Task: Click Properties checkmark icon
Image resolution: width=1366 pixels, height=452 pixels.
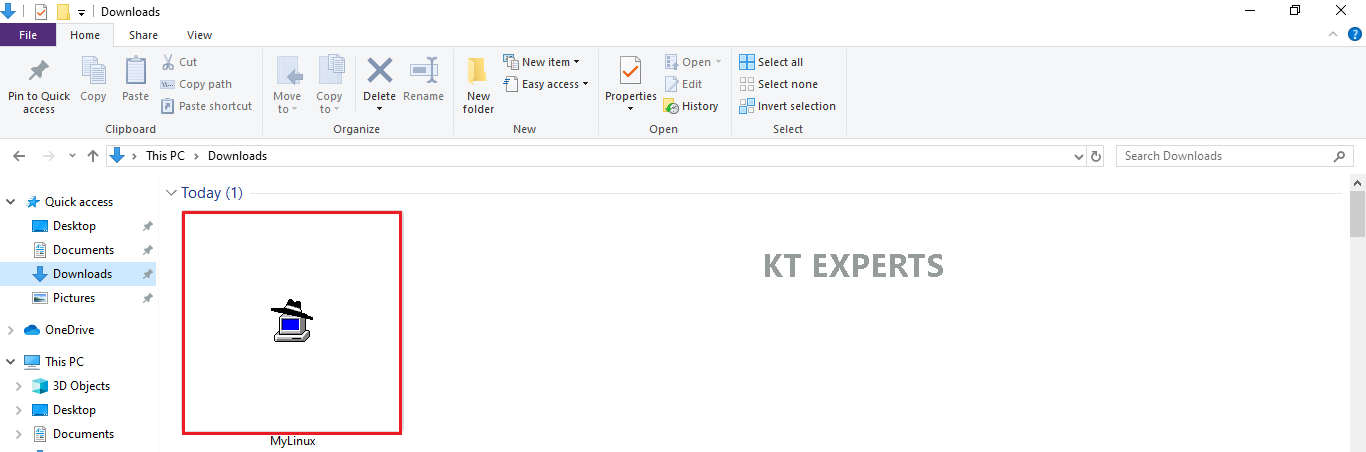Action: click(x=630, y=71)
